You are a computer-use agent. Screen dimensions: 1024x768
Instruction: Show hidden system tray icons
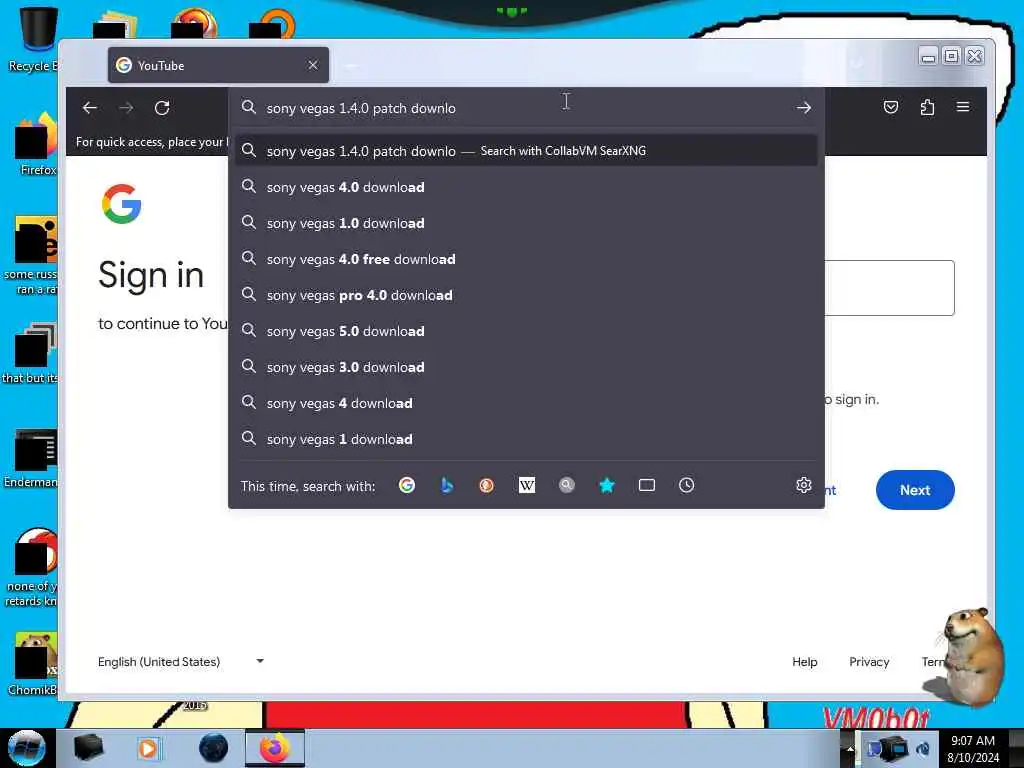(850, 748)
